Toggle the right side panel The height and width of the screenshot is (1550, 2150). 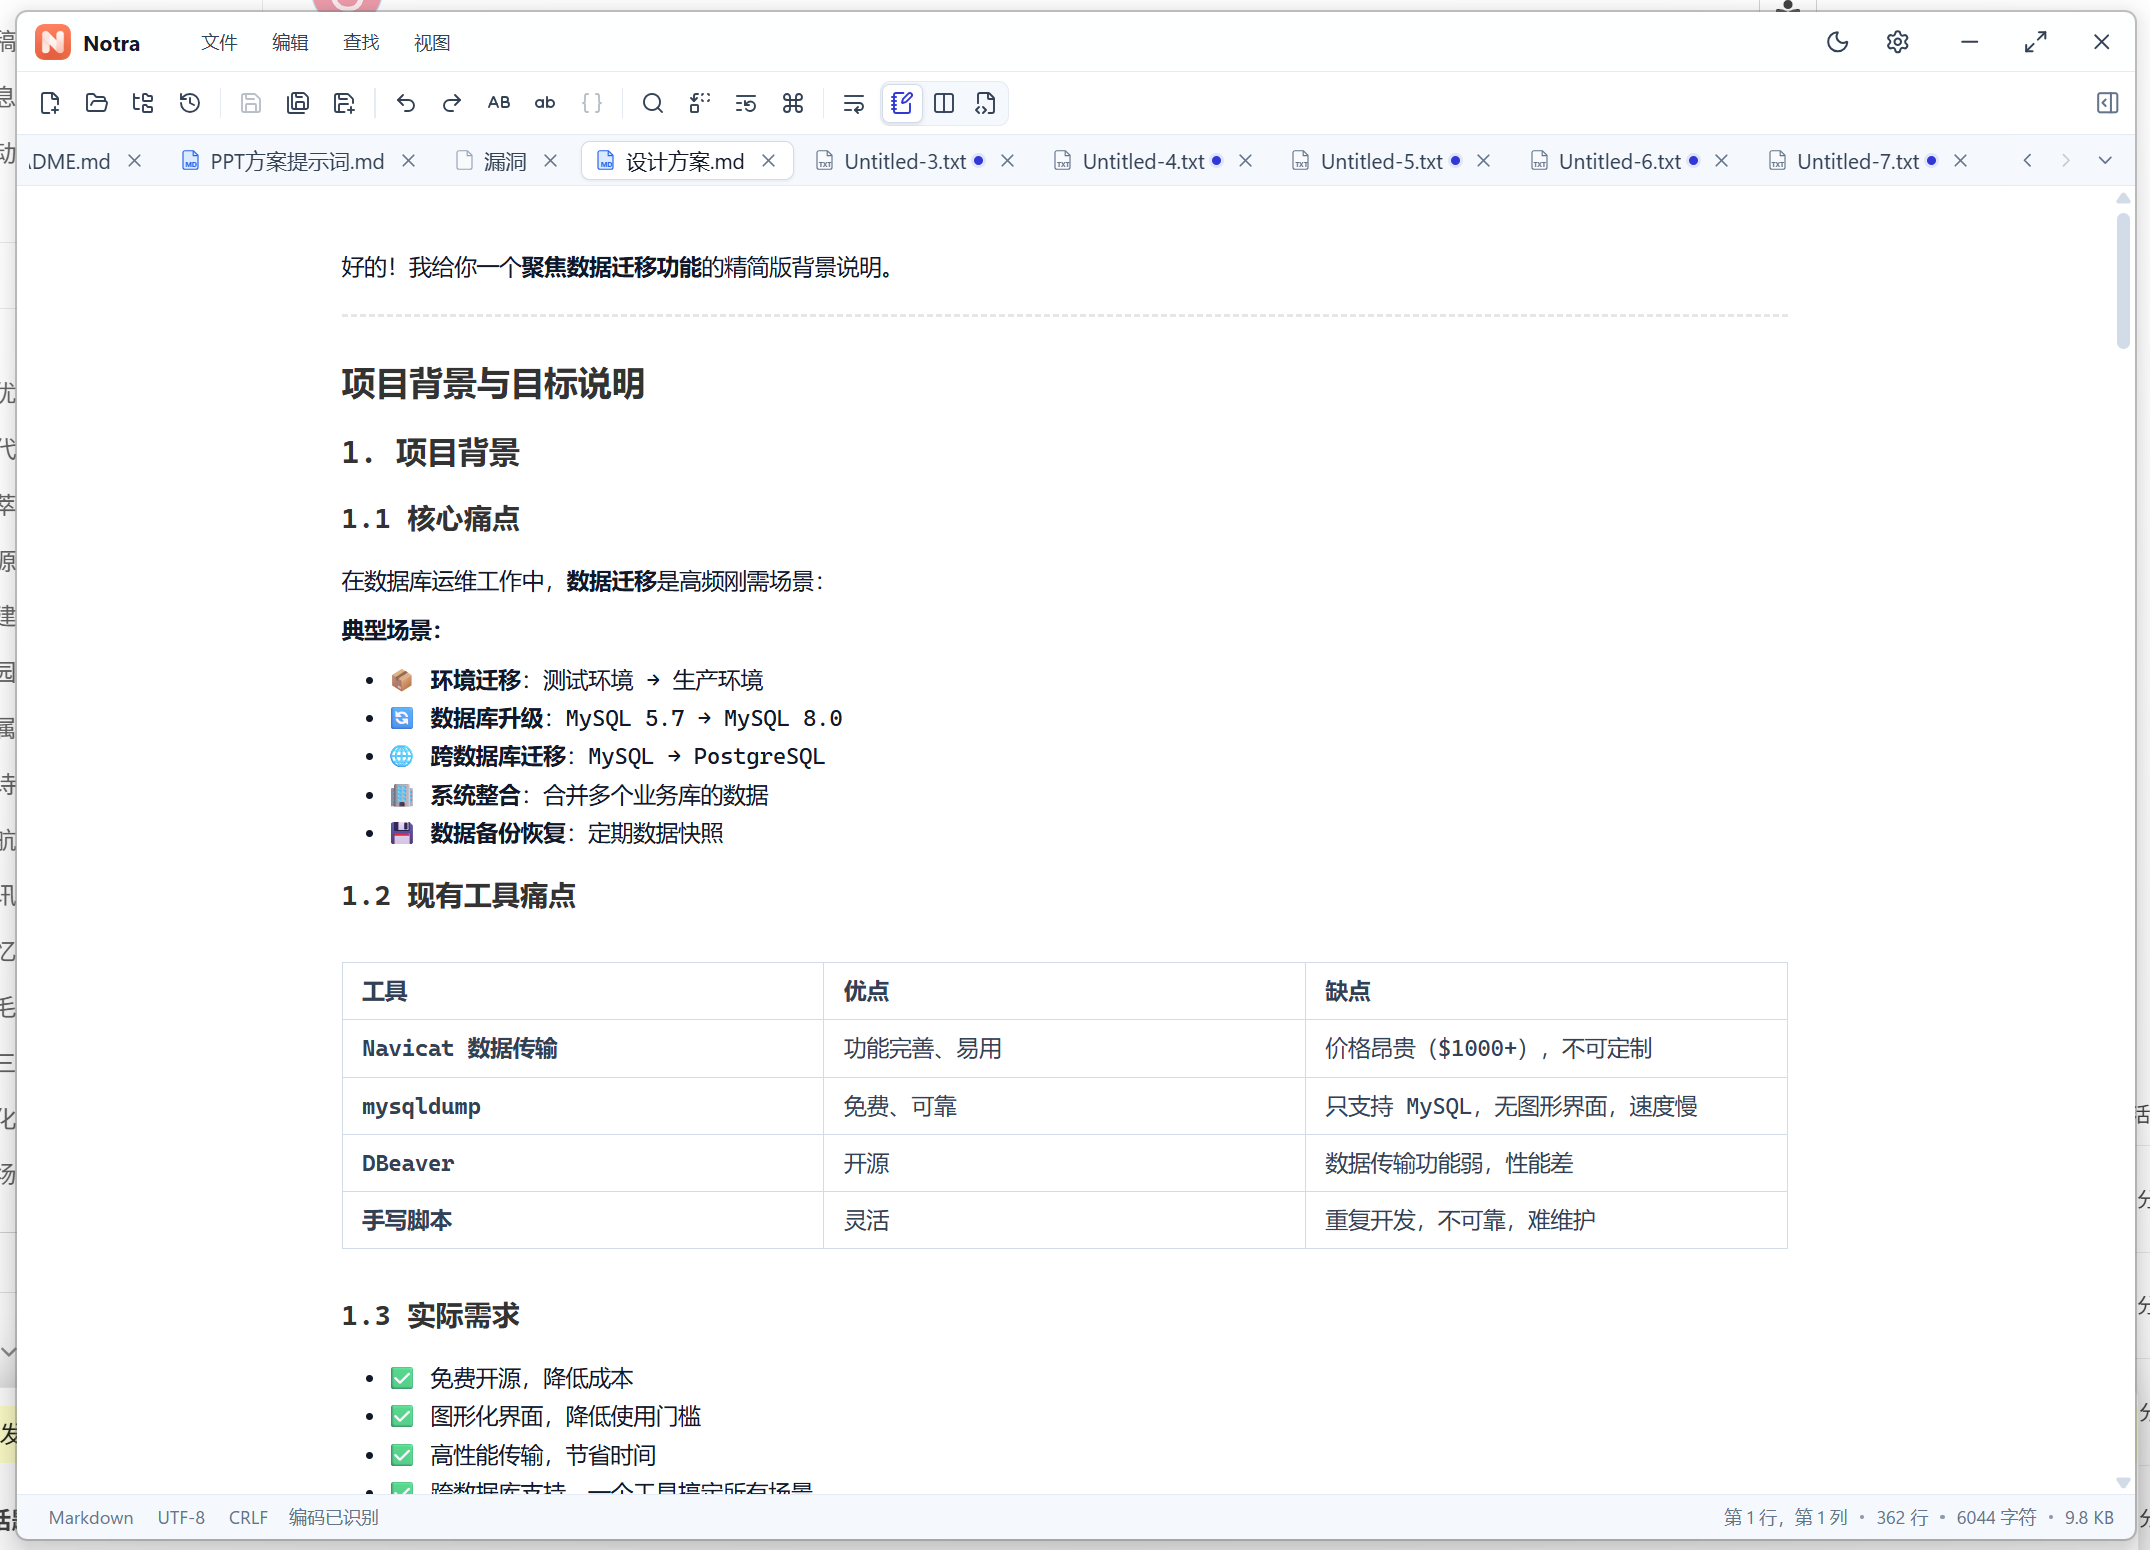click(2107, 103)
